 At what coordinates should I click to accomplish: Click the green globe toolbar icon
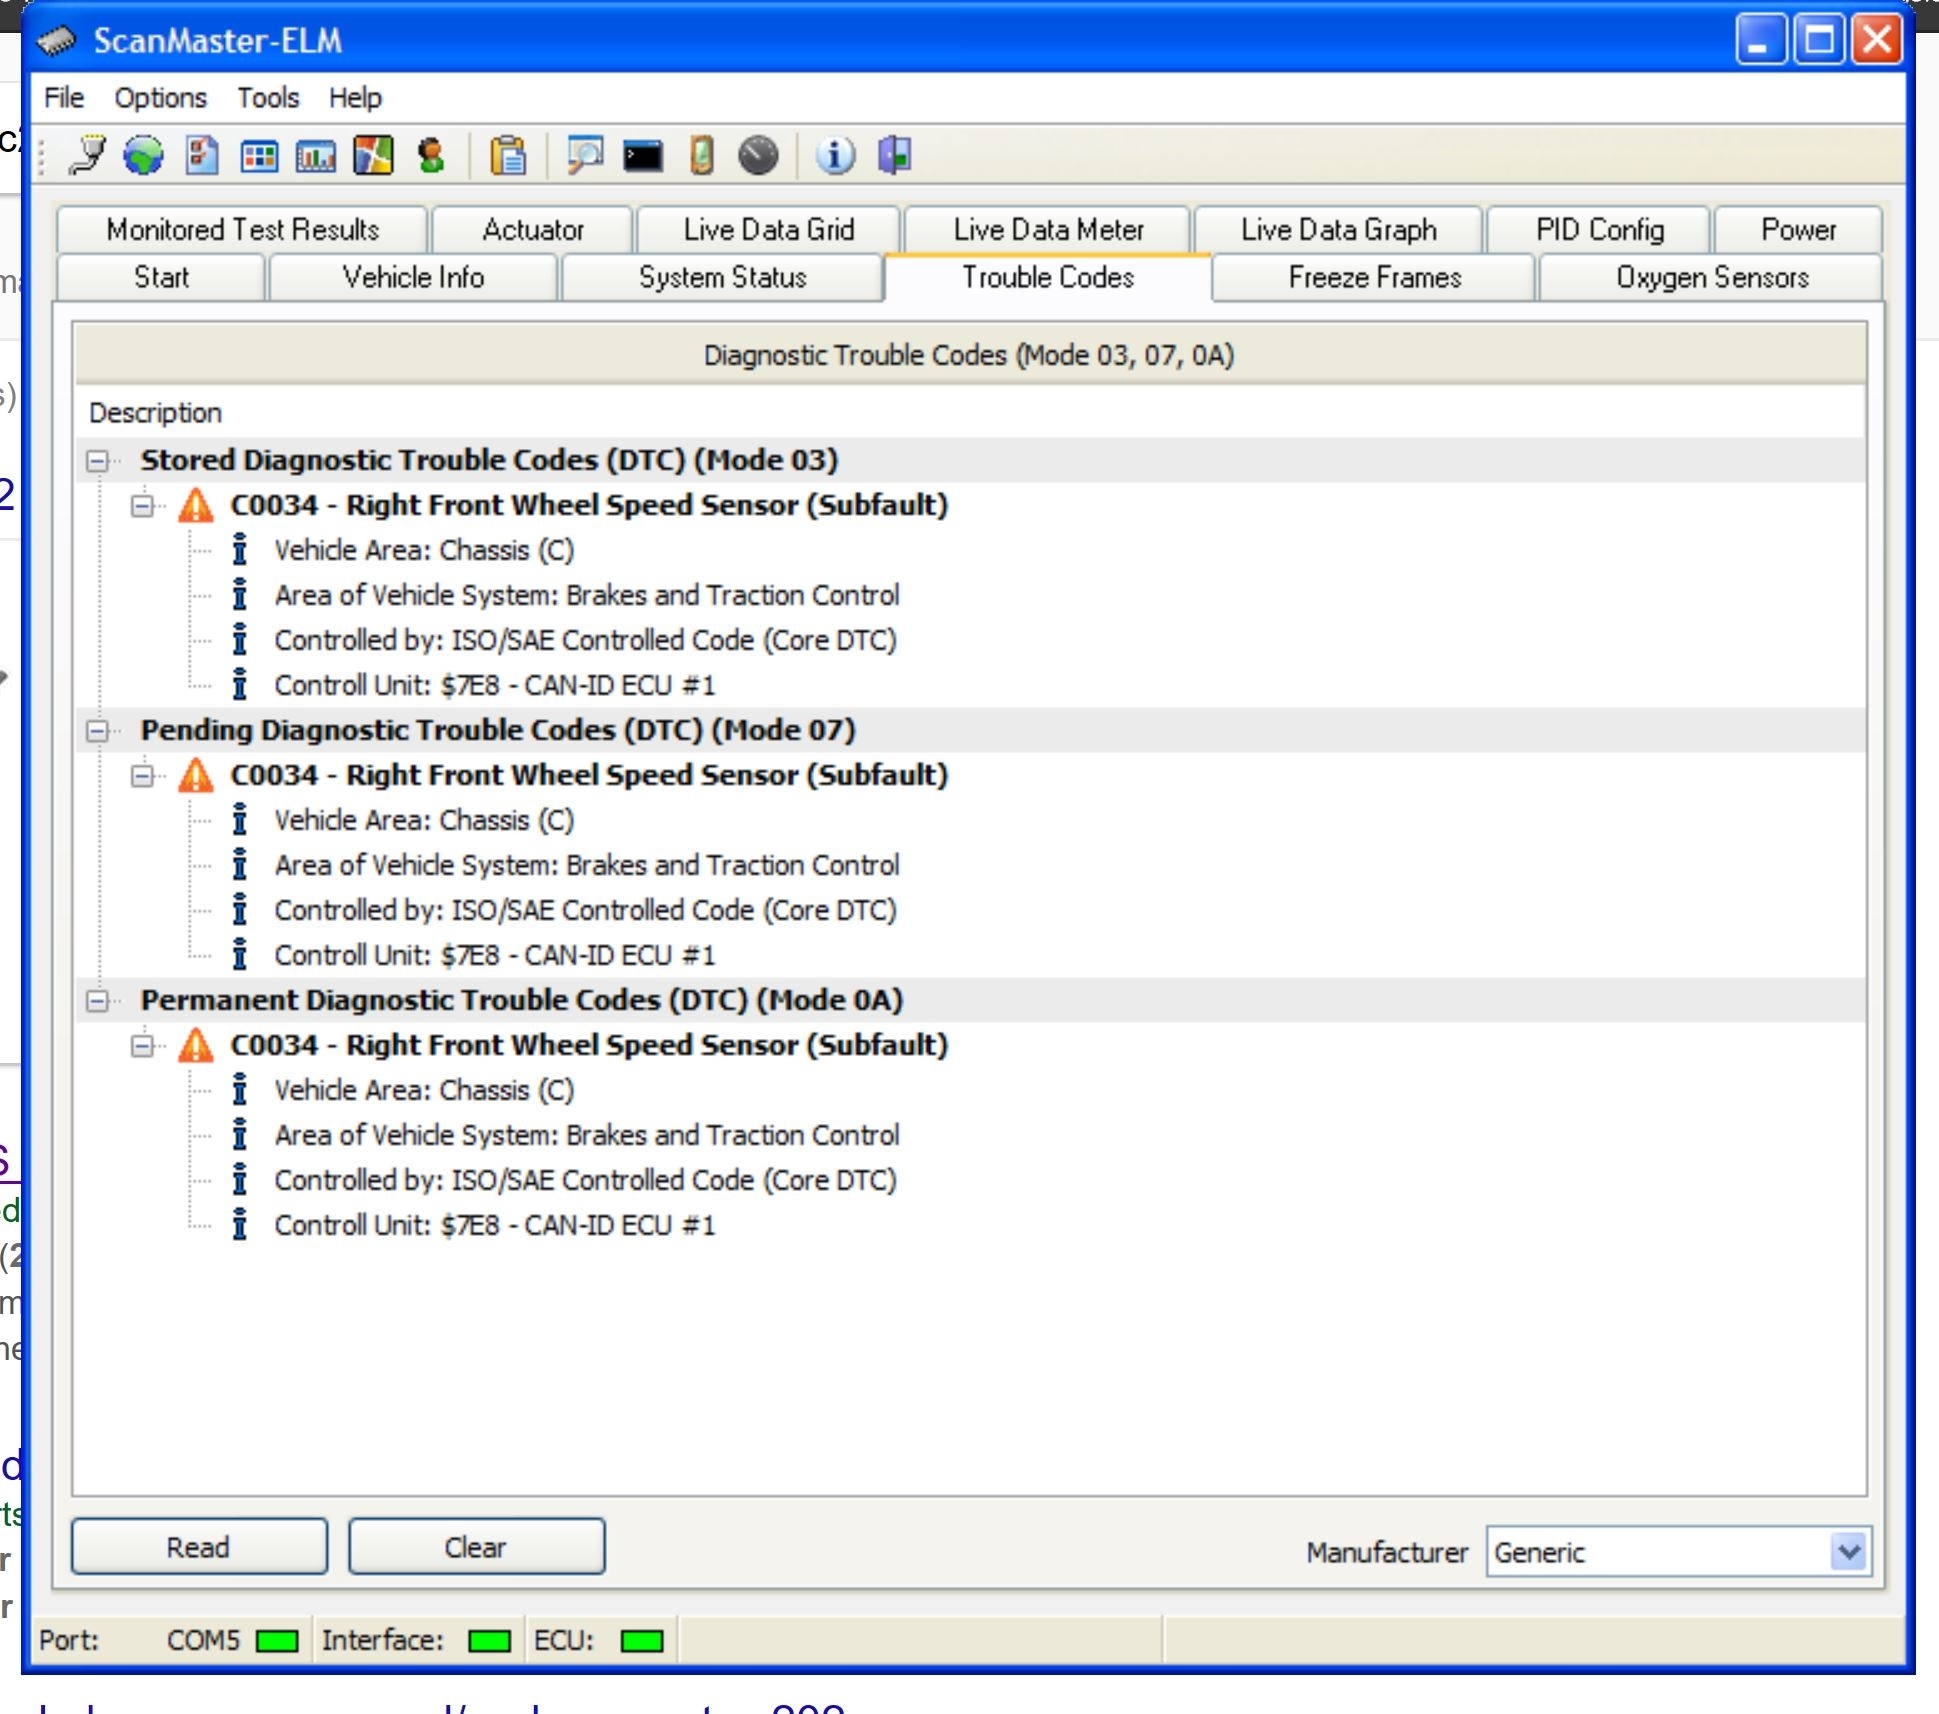pos(143,155)
